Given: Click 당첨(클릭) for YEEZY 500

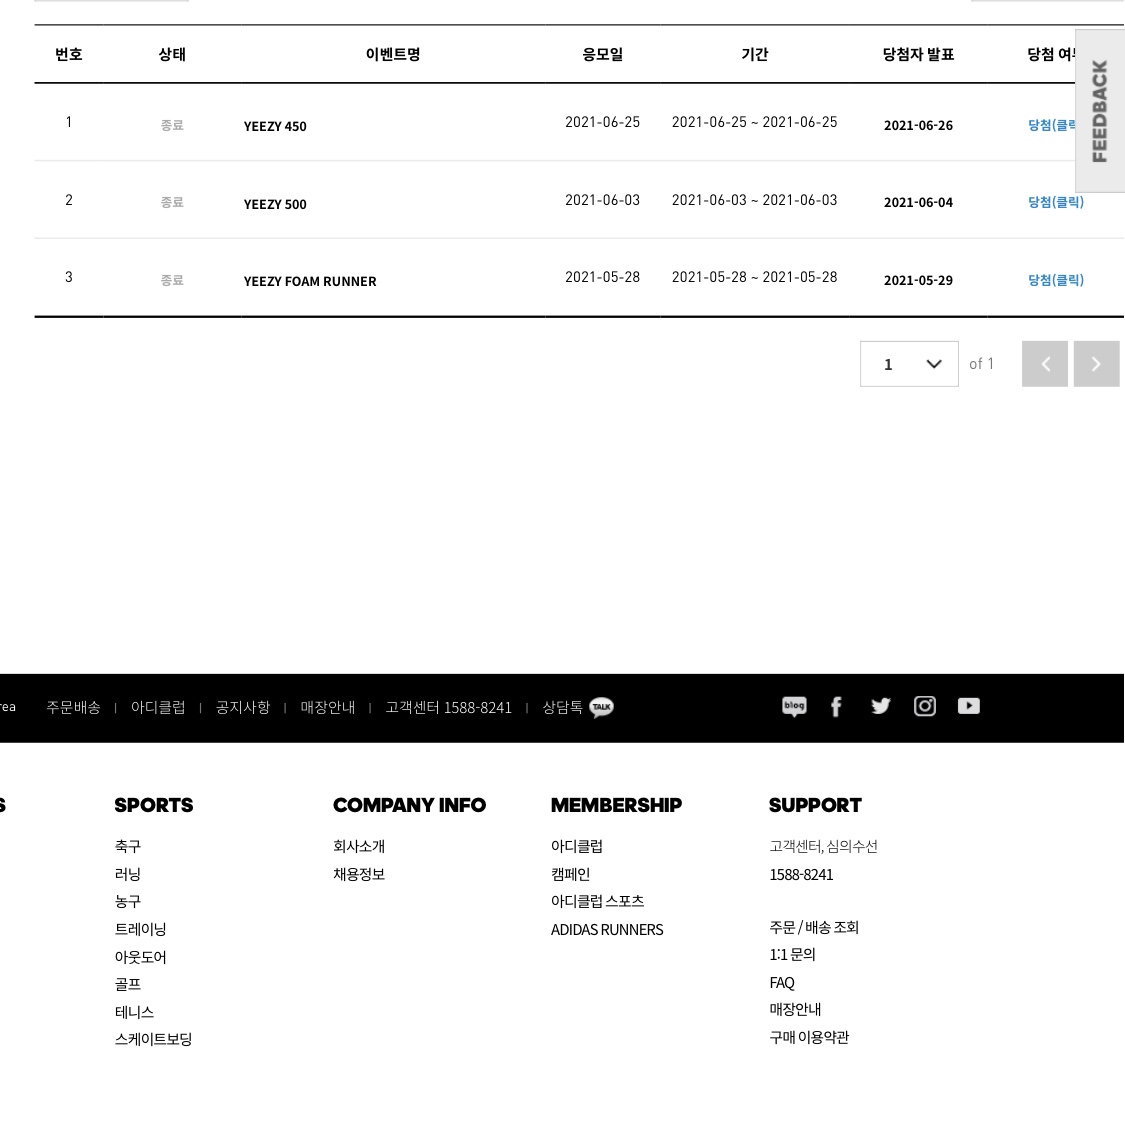Looking at the screenshot, I should 1055,203.
